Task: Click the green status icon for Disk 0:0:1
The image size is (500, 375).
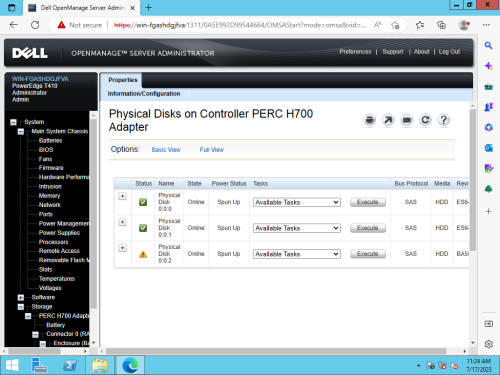Action: (143, 228)
